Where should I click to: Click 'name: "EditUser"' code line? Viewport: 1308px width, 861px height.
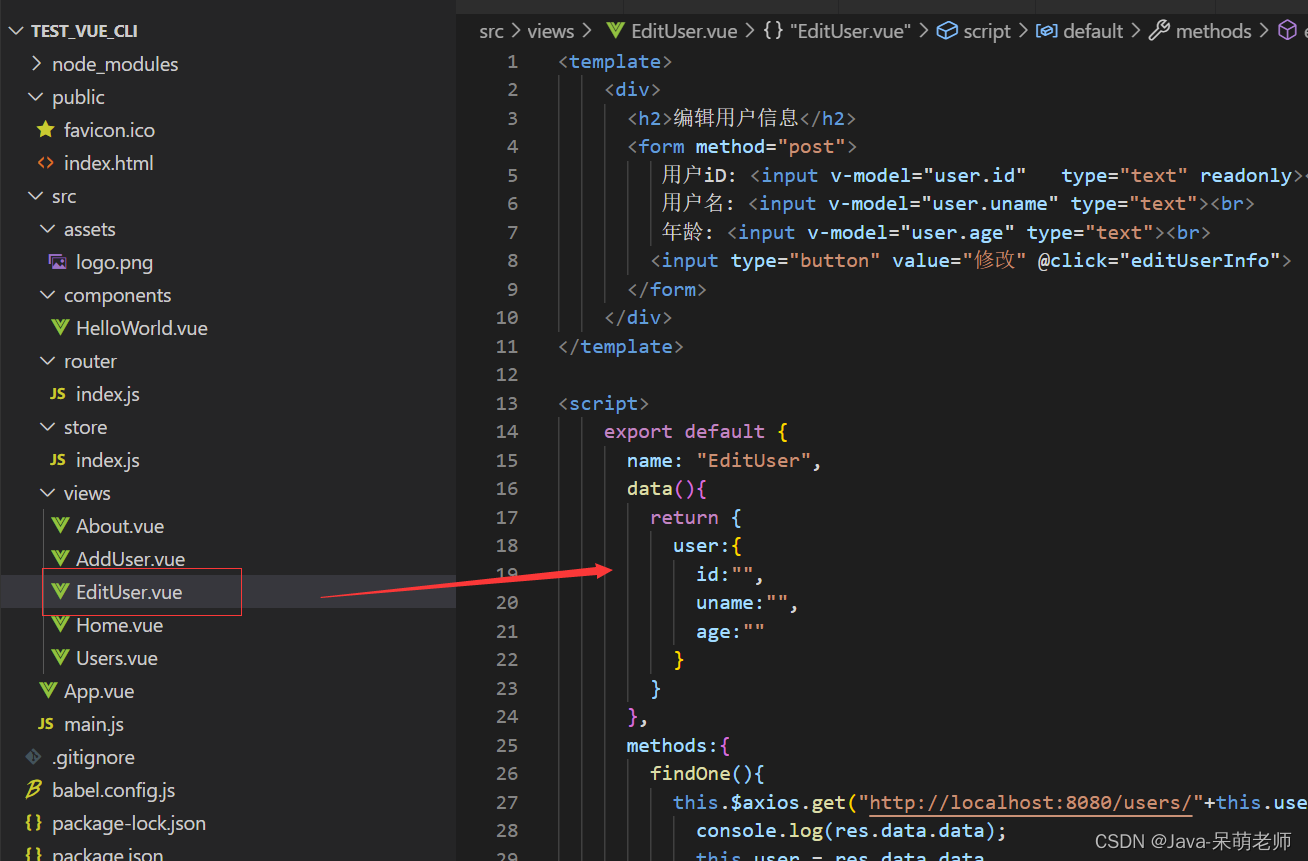724,460
